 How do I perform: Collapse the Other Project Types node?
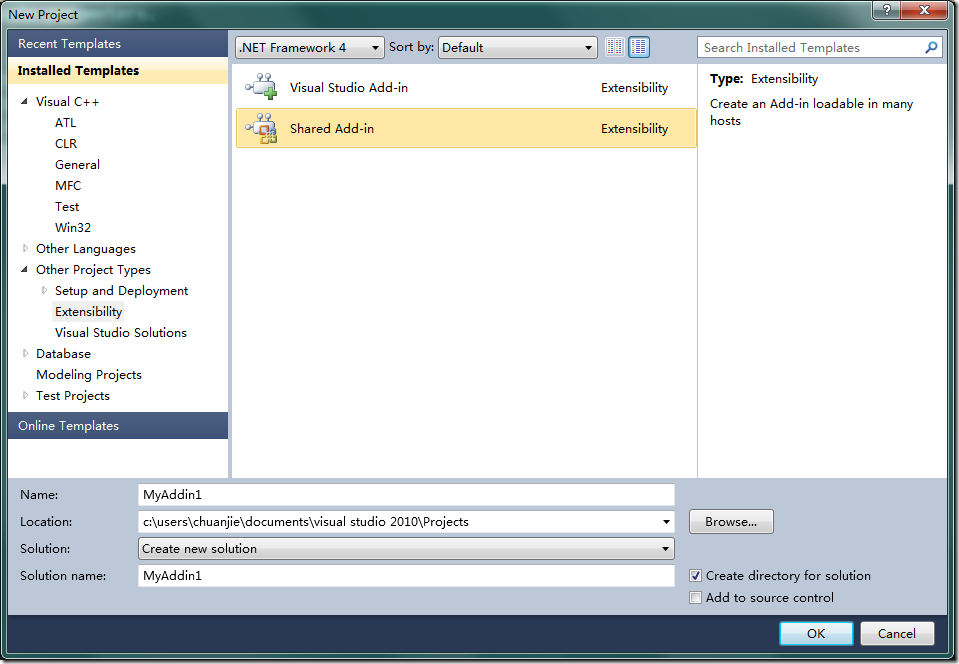pos(24,269)
